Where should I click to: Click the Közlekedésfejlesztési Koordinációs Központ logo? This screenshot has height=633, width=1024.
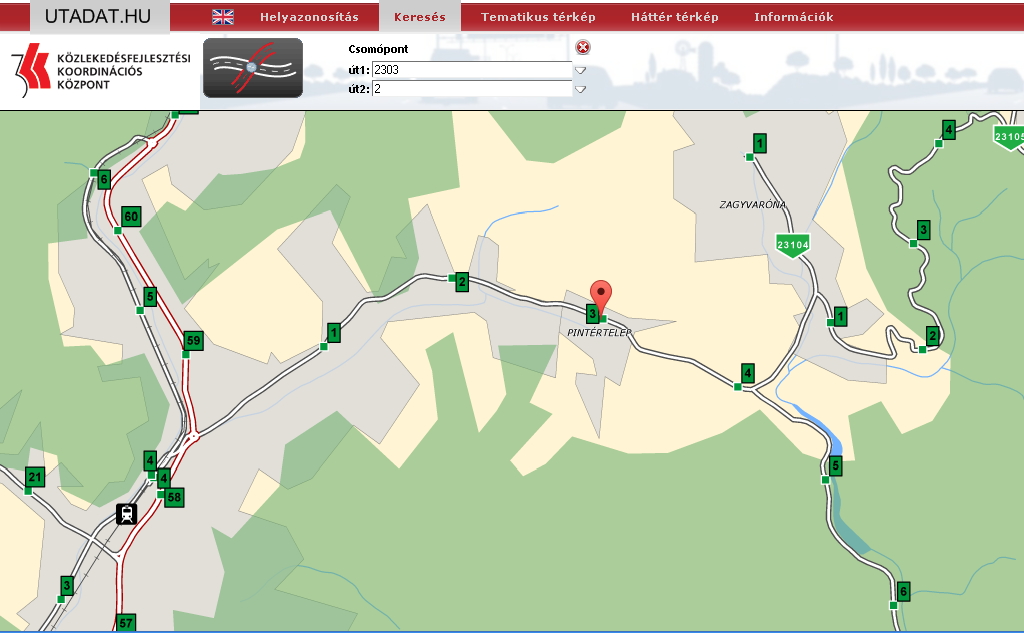100,72
